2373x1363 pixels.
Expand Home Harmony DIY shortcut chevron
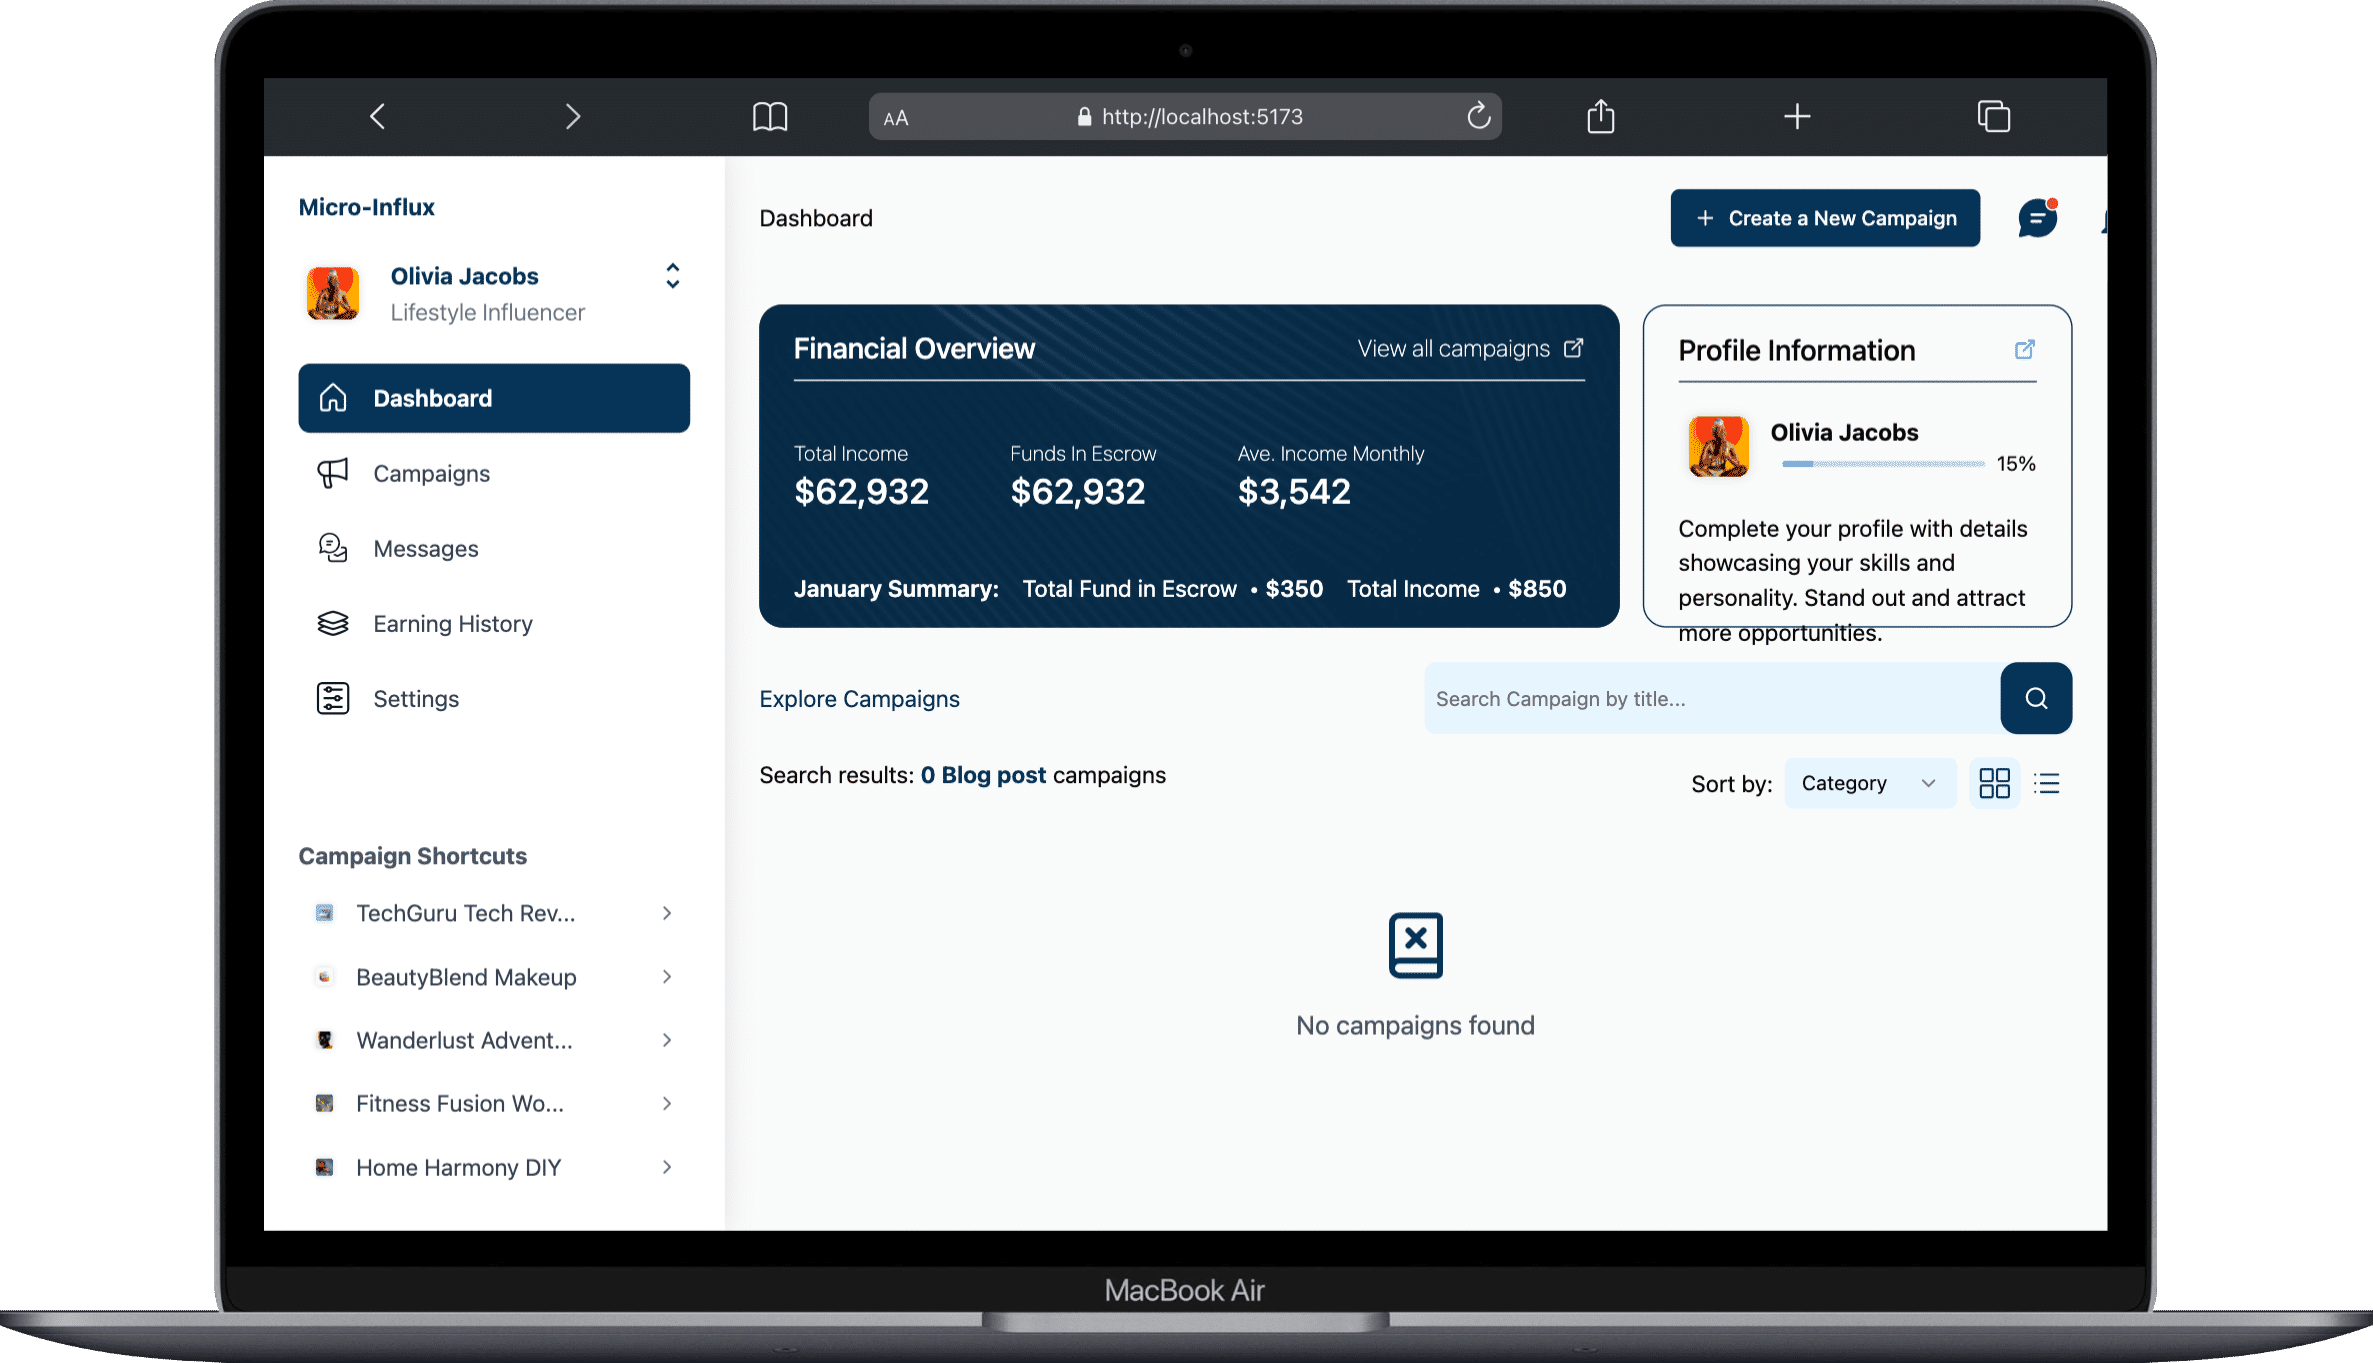coord(667,1167)
